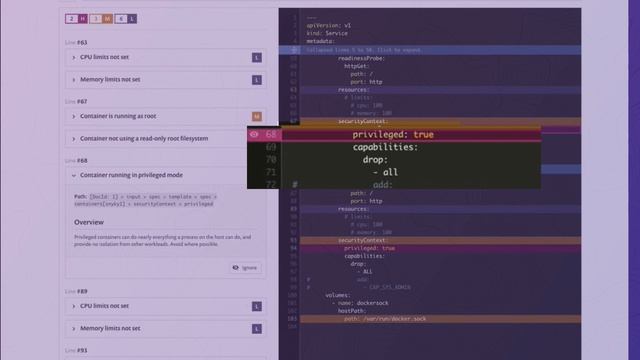
Task: Click the L badge on the Line #63 CPU limits row
Action: pyautogui.click(x=257, y=58)
